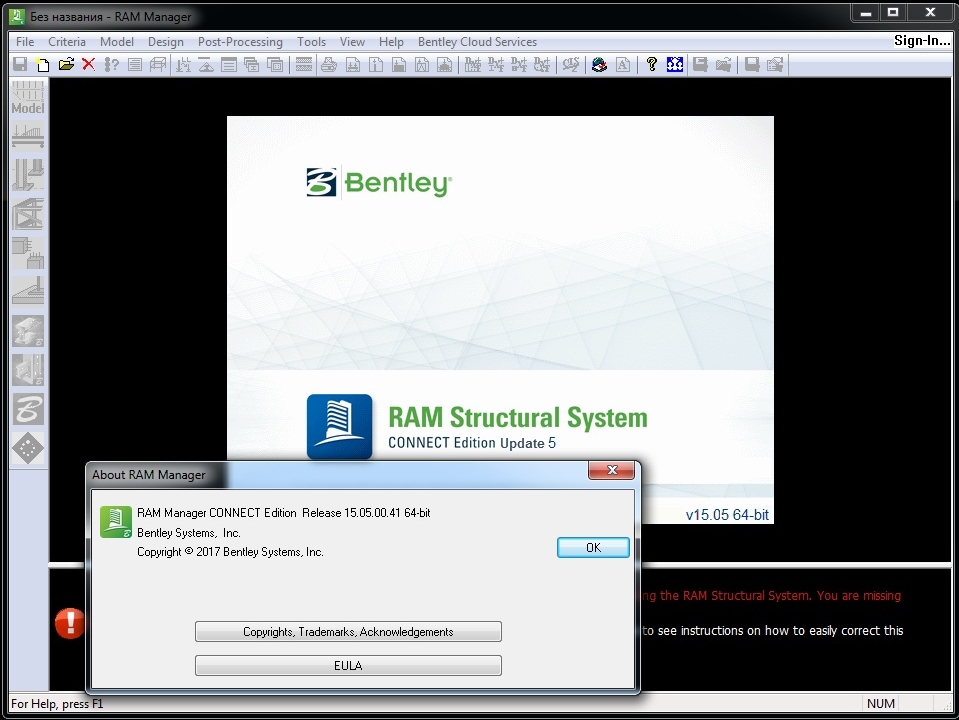
Task: Open the Design menu
Action: (x=166, y=42)
